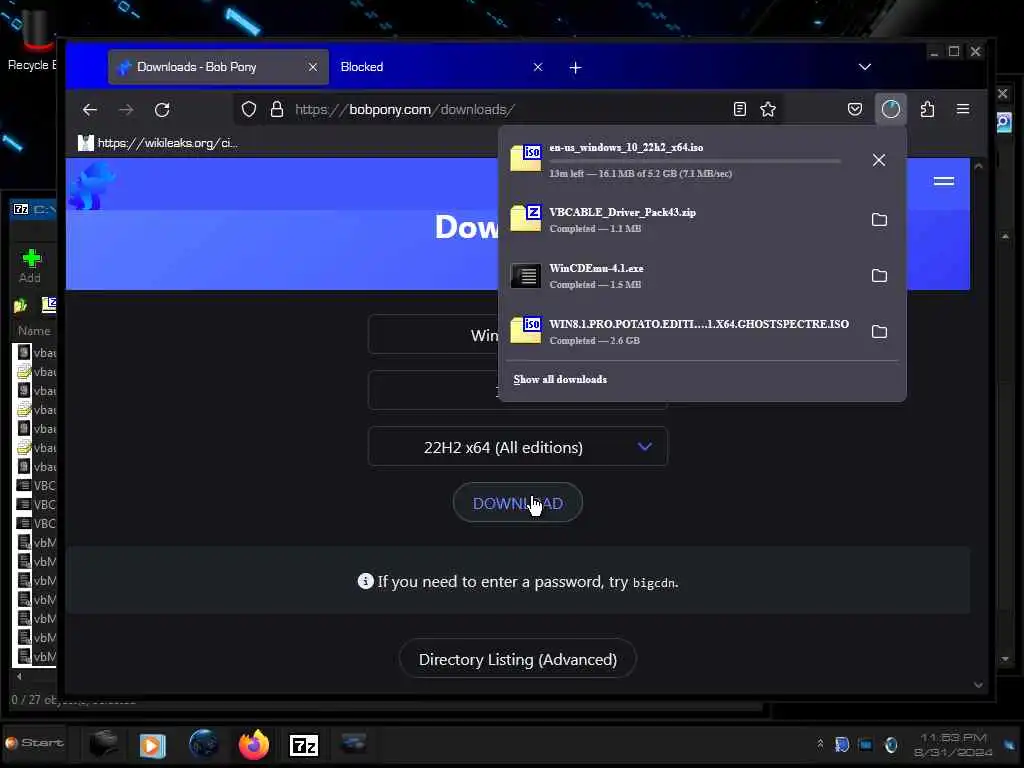Open the 22H2 x64 (All editions) dropdown

pos(518,447)
